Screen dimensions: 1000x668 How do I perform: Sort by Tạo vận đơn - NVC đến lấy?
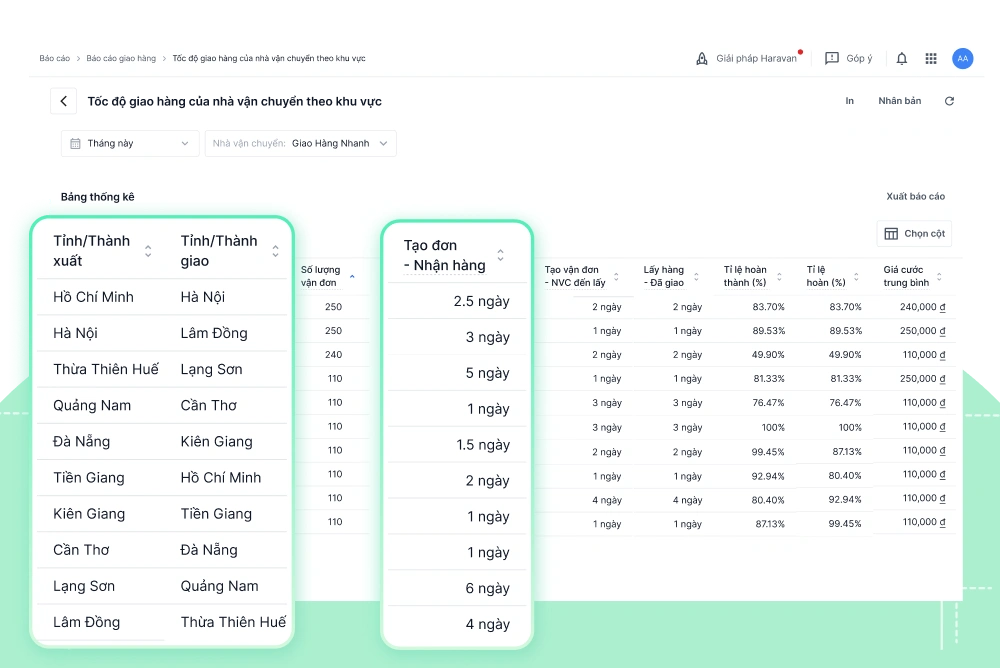(616, 276)
